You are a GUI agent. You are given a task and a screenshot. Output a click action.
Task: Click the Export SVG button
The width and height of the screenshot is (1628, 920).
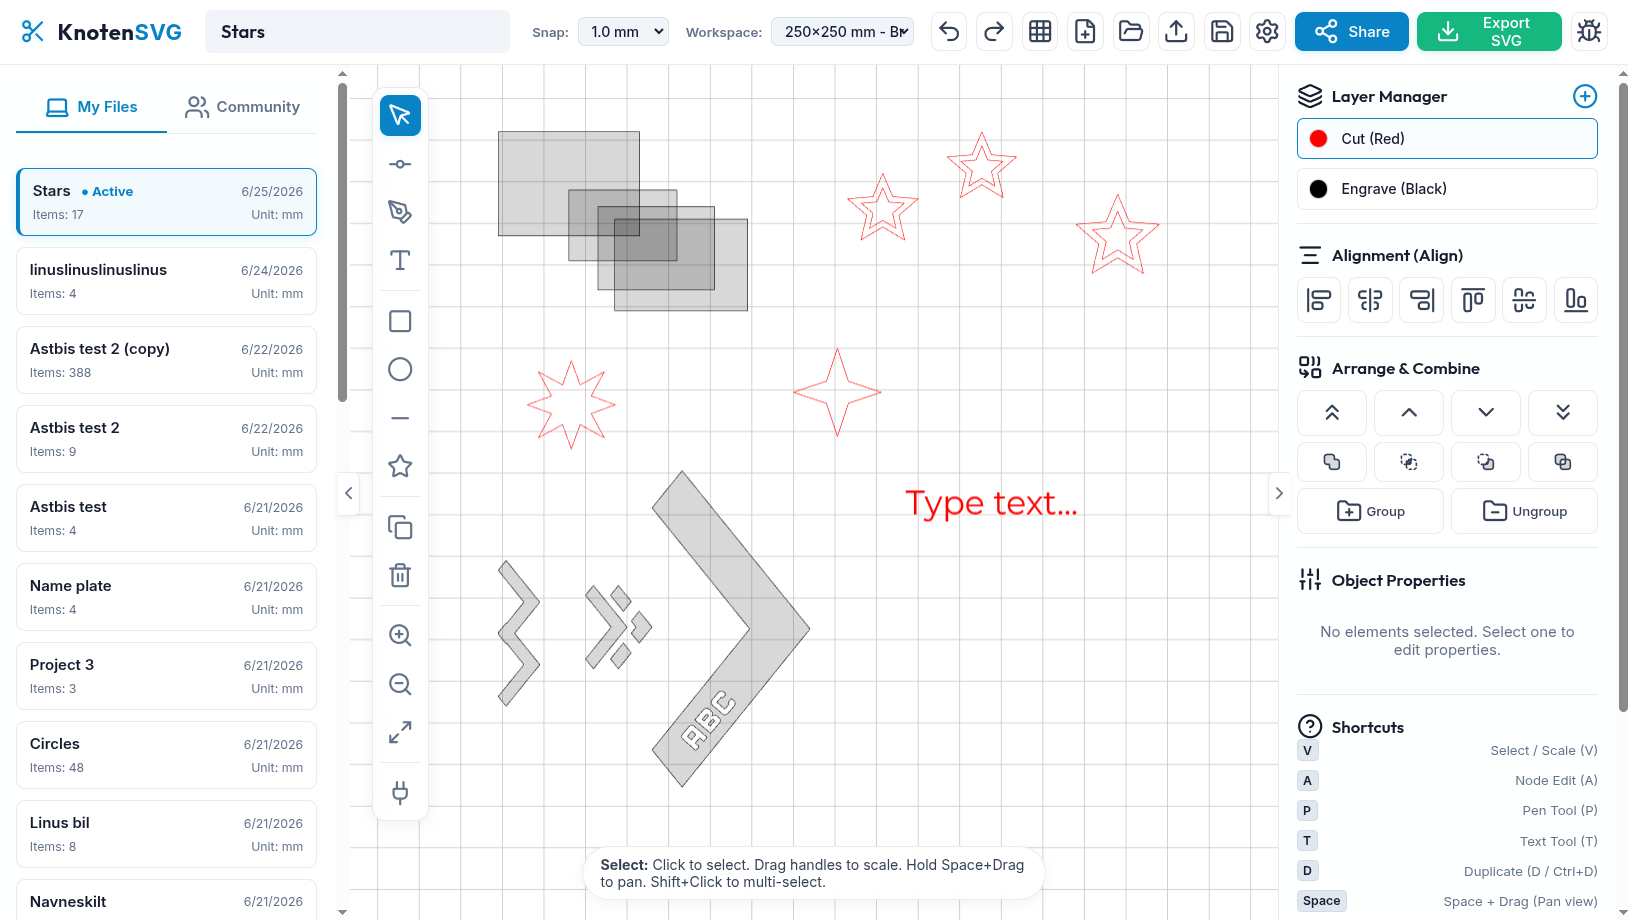click(1489, 32)
